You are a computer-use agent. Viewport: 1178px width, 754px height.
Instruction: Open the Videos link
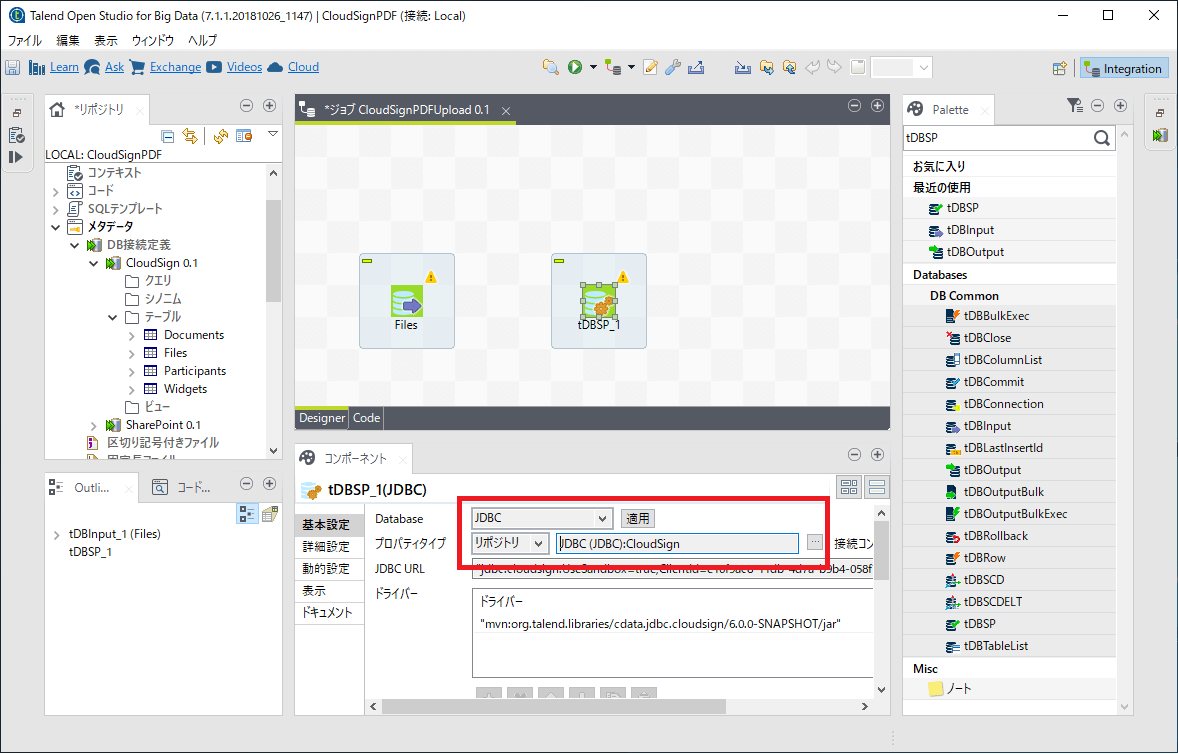tap(244, 67)
